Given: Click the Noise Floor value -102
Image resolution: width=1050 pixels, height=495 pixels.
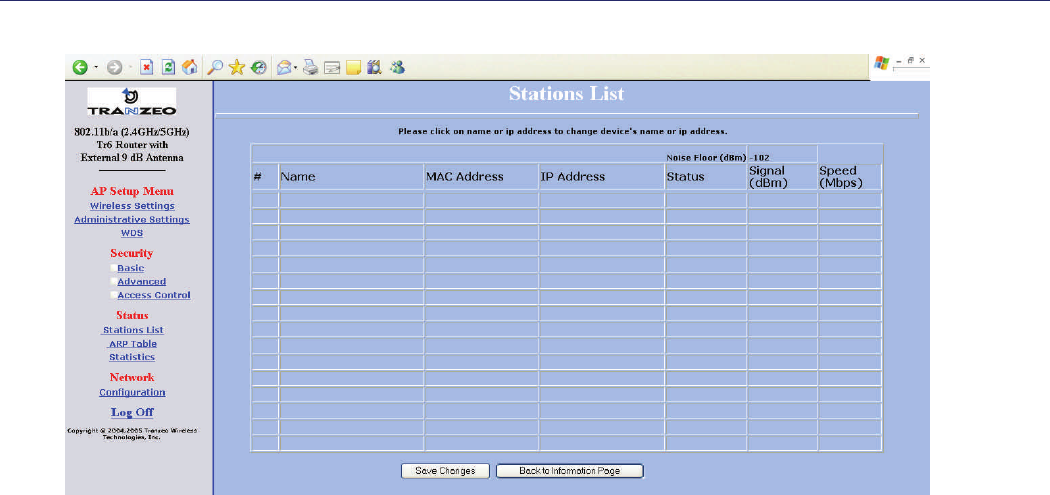Looking at the screenshot, I should [x=760, y=157].
